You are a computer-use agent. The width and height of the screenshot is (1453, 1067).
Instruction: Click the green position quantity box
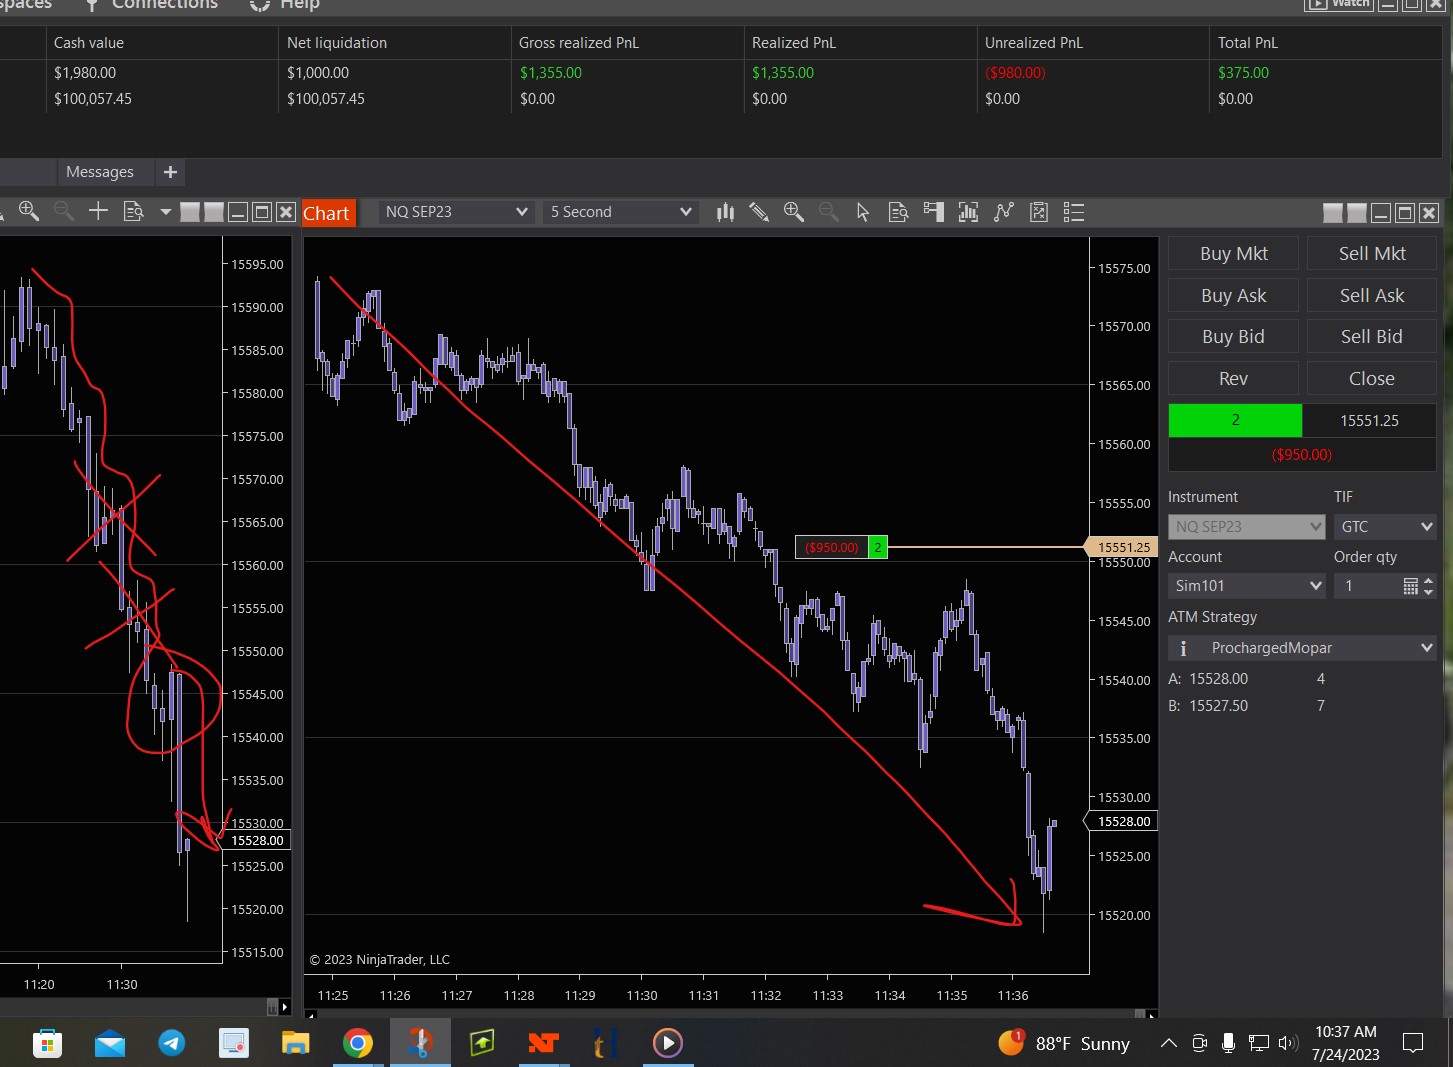click(1235, 420)
